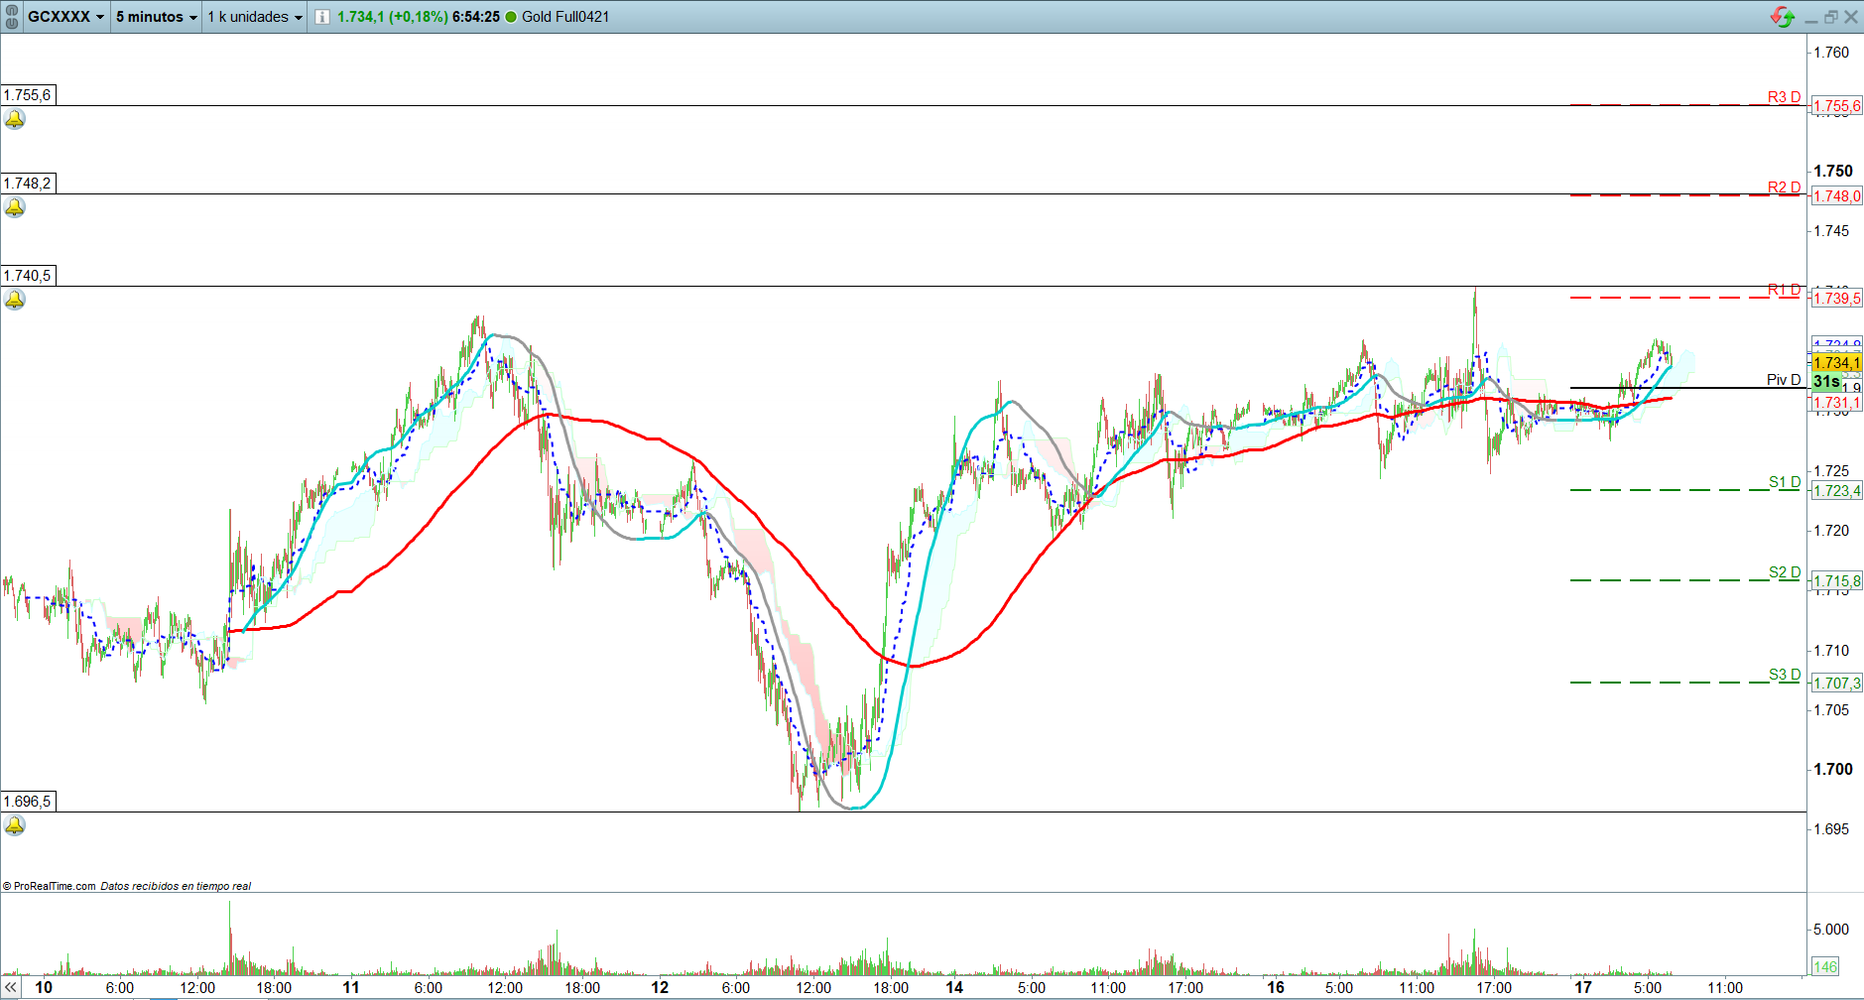Click the date 17 on the time axis
The image size is (1864, 1000).
coord(1583,988)
